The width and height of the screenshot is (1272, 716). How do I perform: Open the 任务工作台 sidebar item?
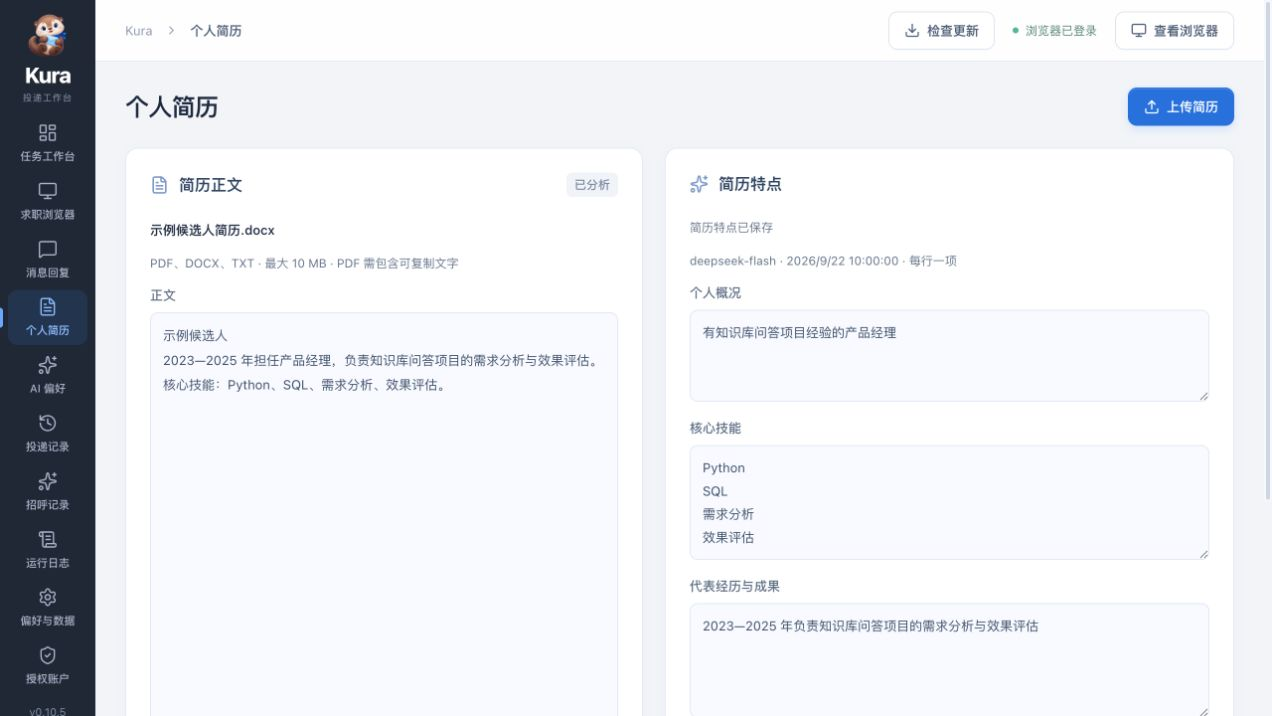[47, 143]
